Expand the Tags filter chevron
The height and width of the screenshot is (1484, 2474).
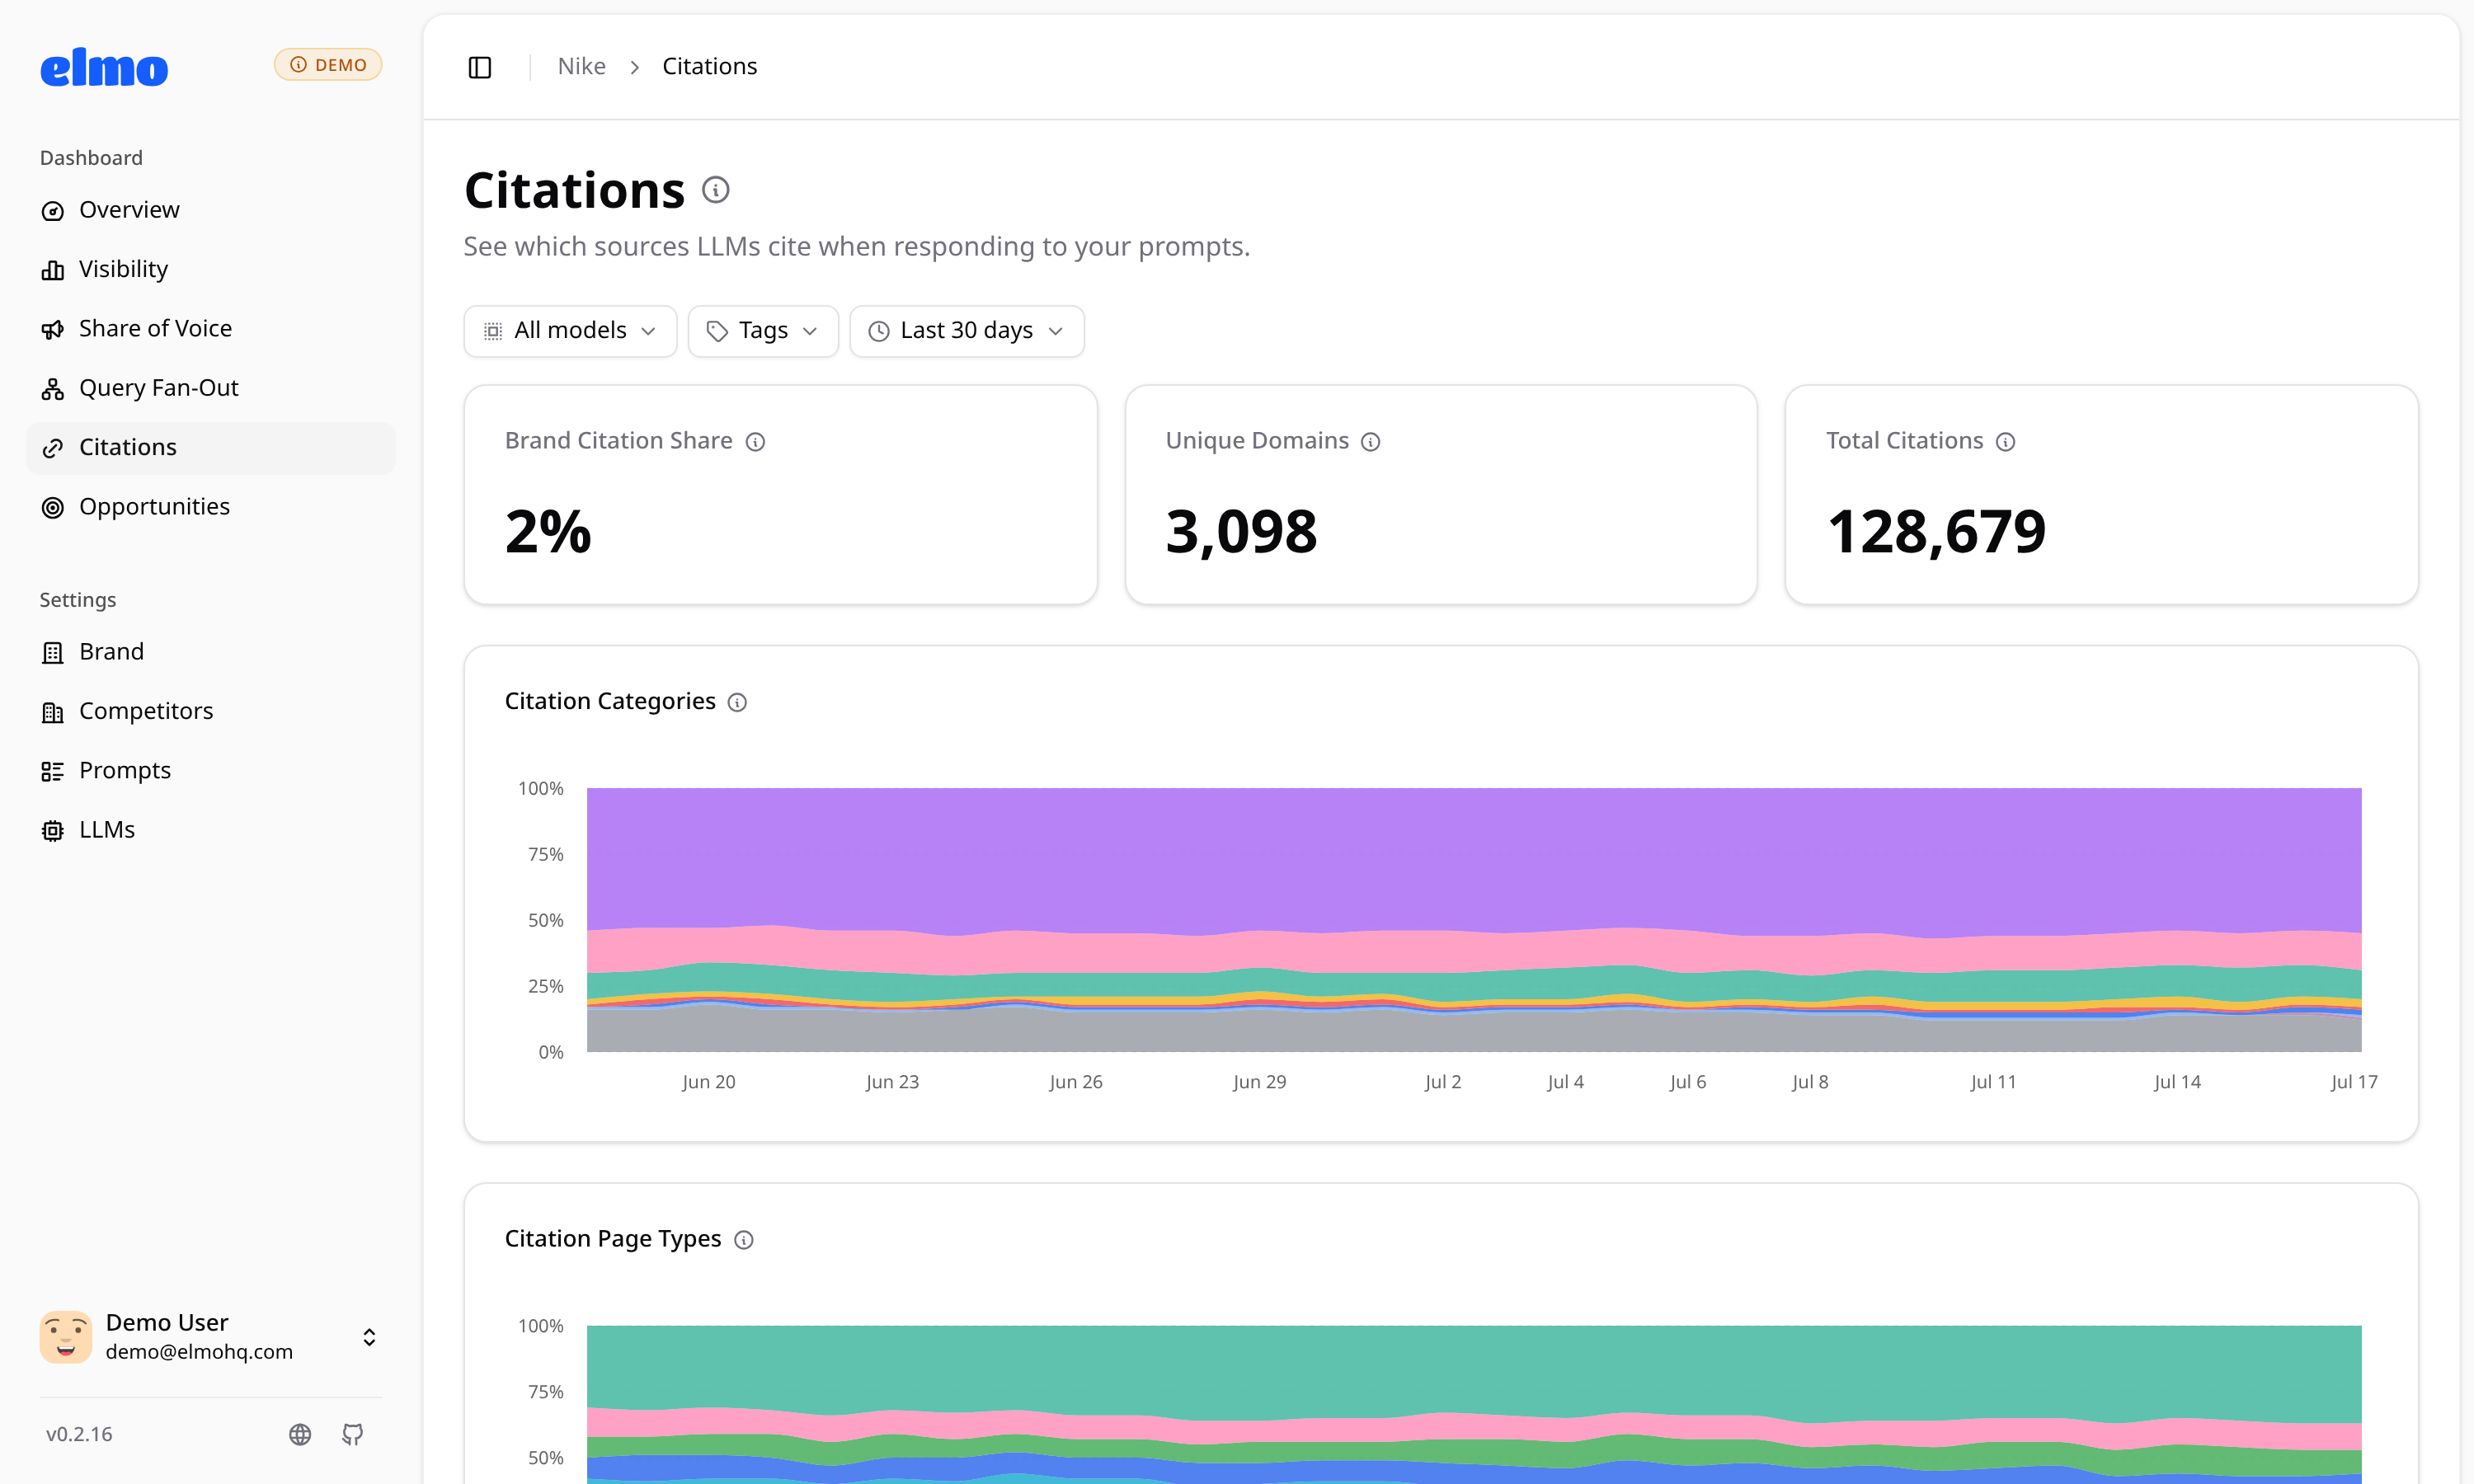[x=810, y=331]
